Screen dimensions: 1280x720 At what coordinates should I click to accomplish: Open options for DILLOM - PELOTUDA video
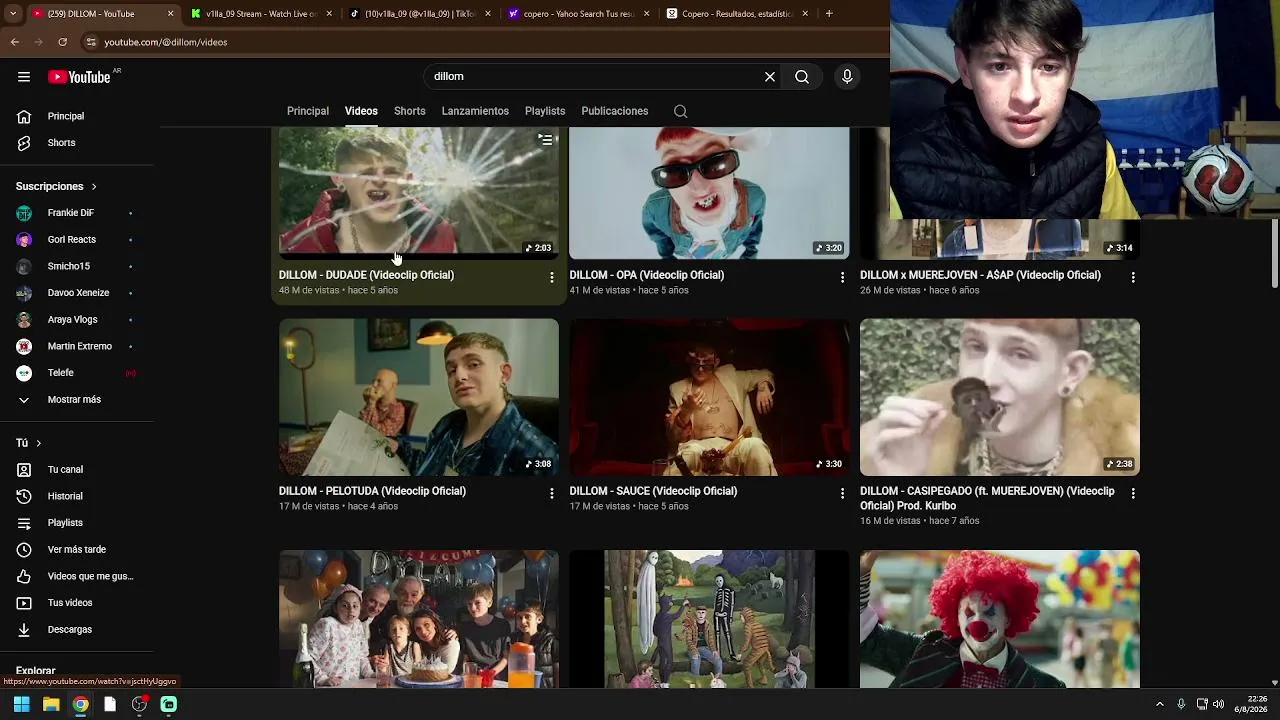(x=551, y=493)
